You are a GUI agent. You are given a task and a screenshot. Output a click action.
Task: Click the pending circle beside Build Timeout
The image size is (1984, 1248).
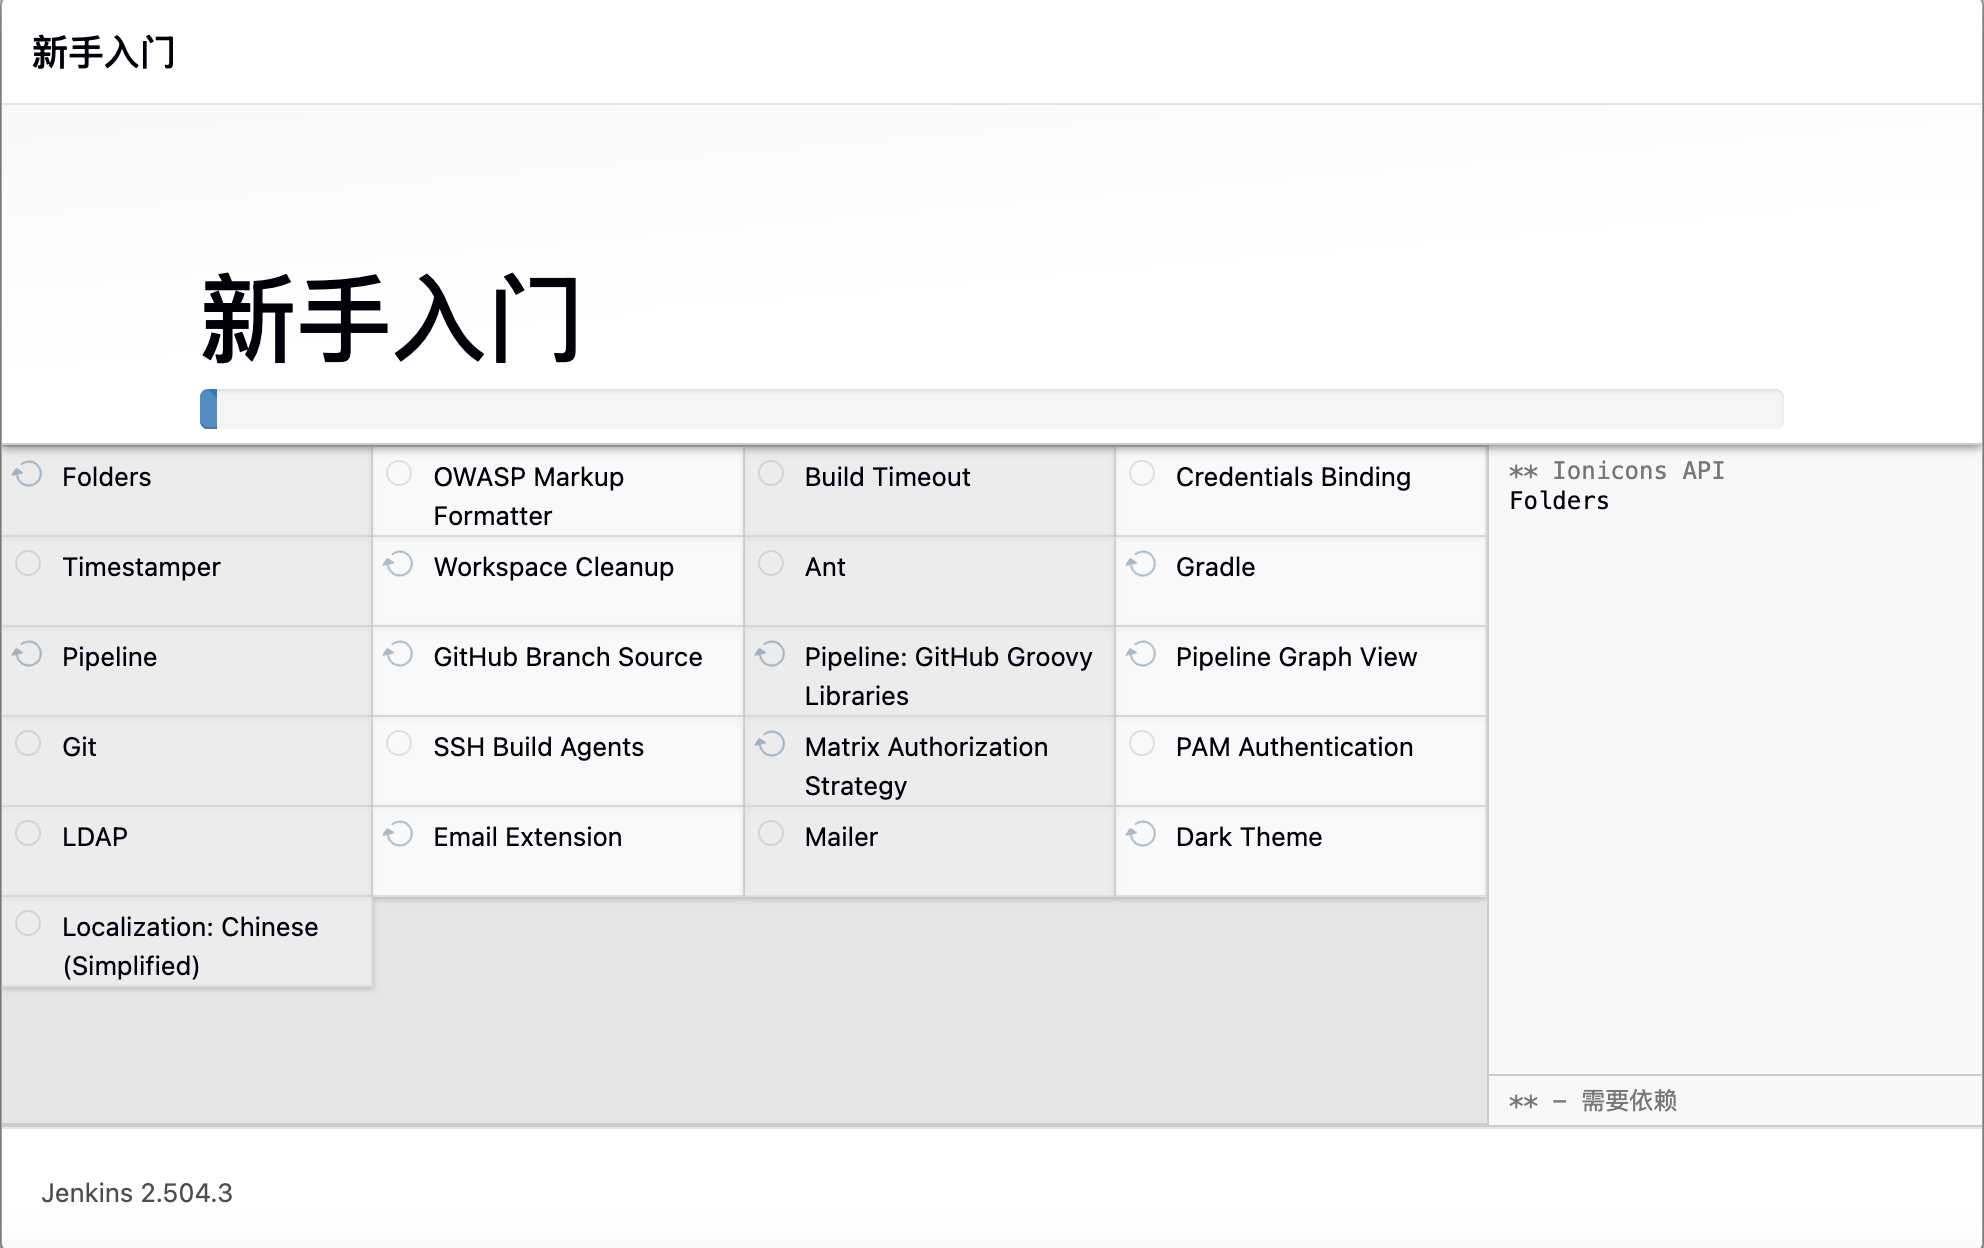771,473
